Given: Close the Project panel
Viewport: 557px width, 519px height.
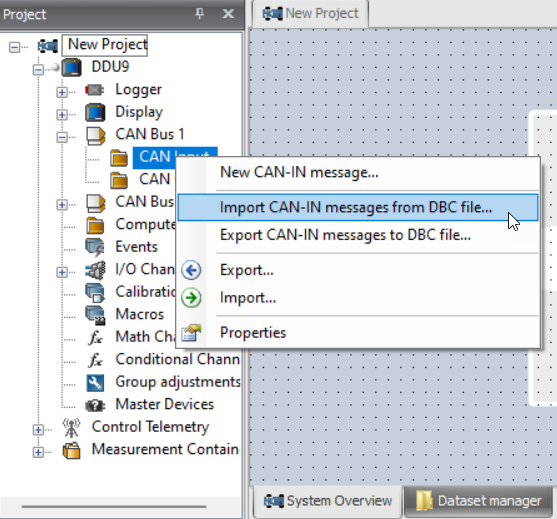Looking at the screenshot, I should (228, 14).
